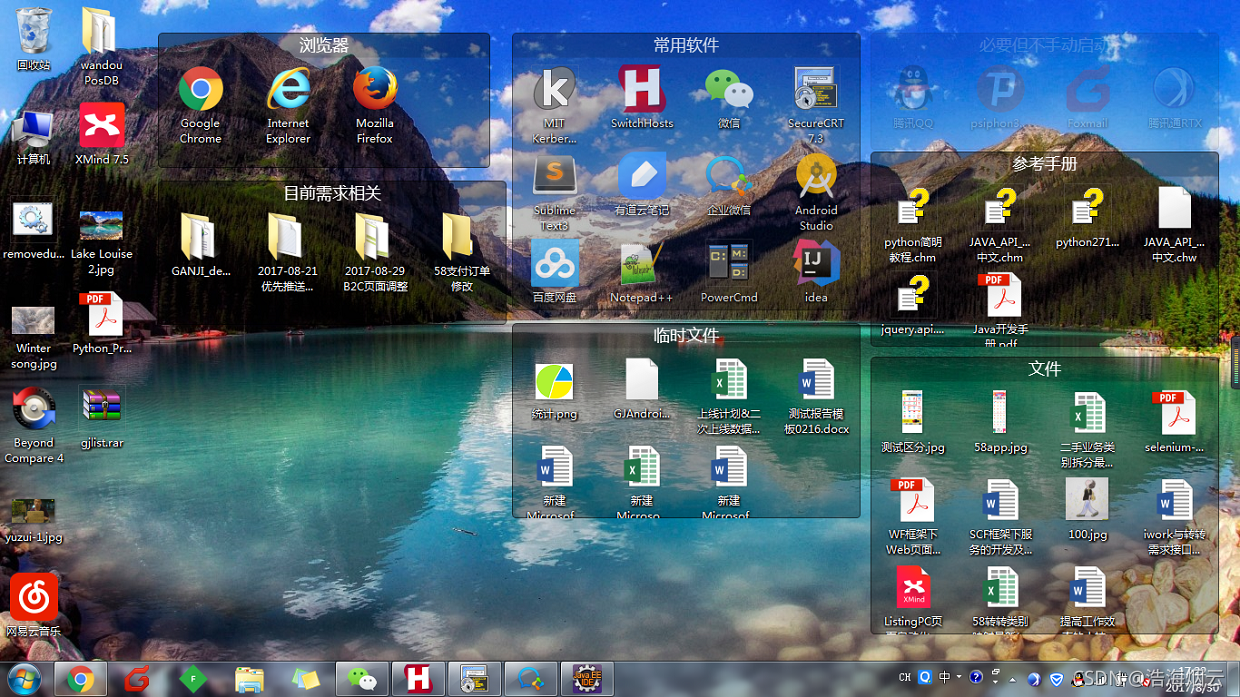Select the gjlist.rar archive
This screenshot has height=697, width=1240.
(102, 408)
